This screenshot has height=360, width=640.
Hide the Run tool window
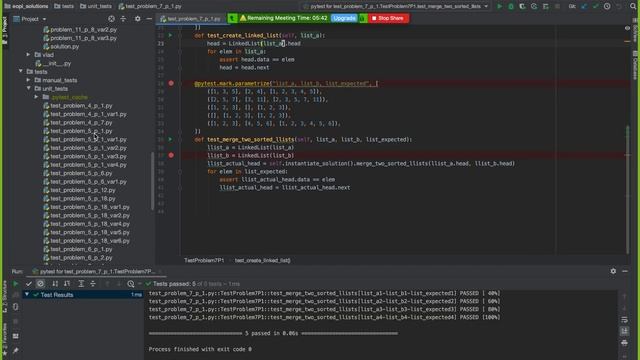click(x=625, y=271)
